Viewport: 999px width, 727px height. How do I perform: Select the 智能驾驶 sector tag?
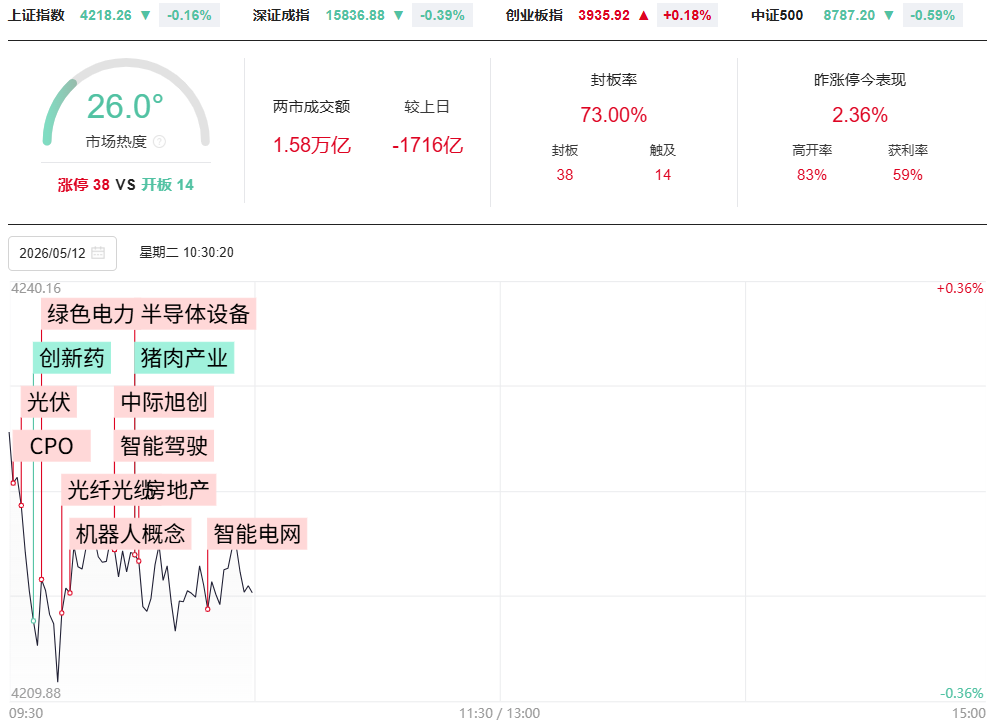[x=164, y=446]
